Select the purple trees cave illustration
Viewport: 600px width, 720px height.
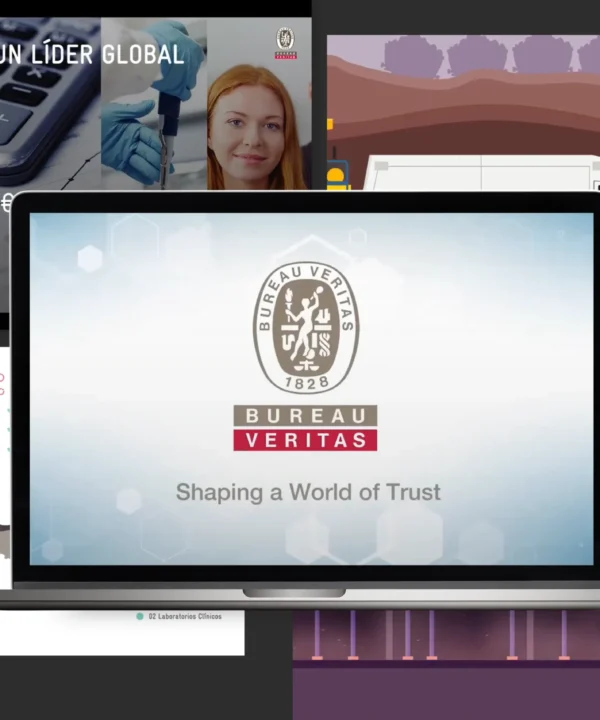(x=463, y=112)
